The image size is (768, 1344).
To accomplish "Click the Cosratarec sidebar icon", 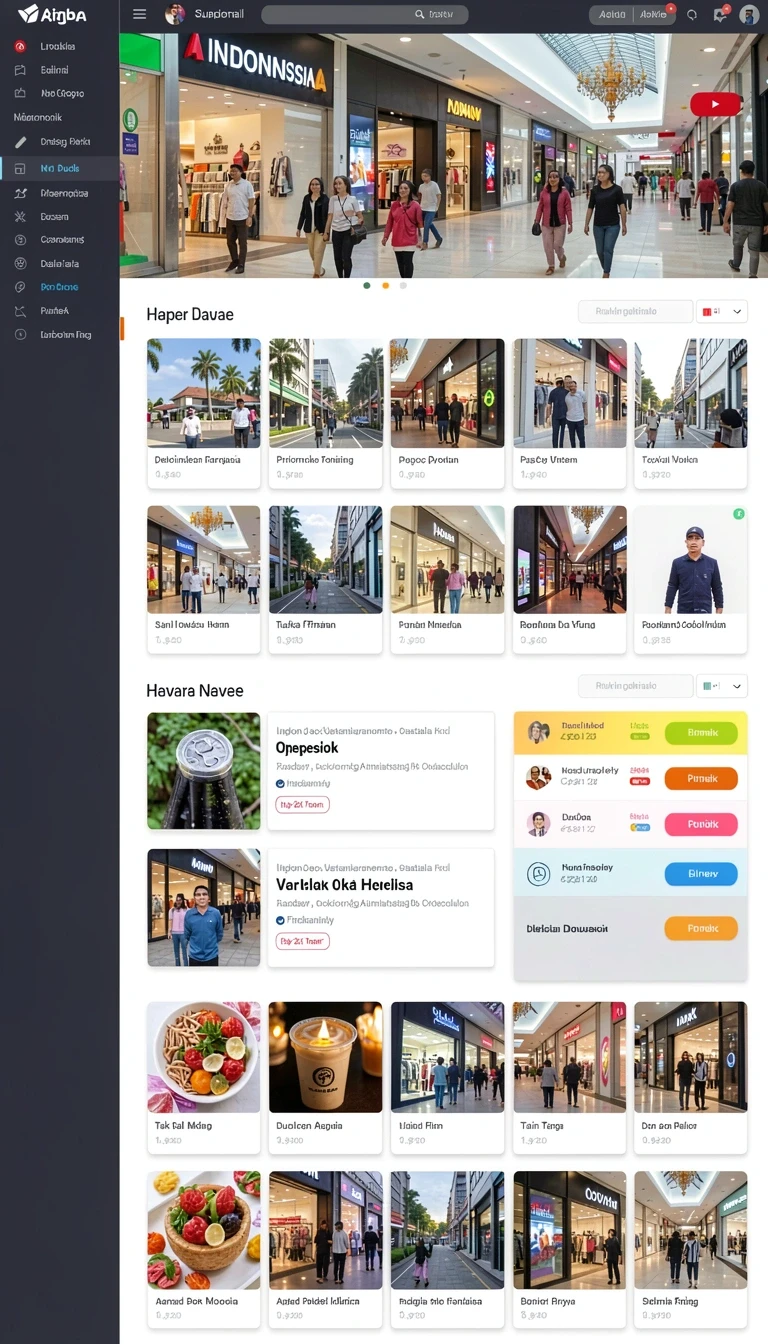I will (x=20, y=240).
